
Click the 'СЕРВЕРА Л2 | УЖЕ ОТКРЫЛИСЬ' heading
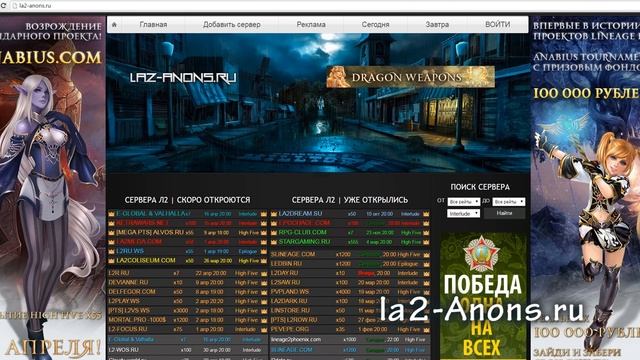point(350,200)
